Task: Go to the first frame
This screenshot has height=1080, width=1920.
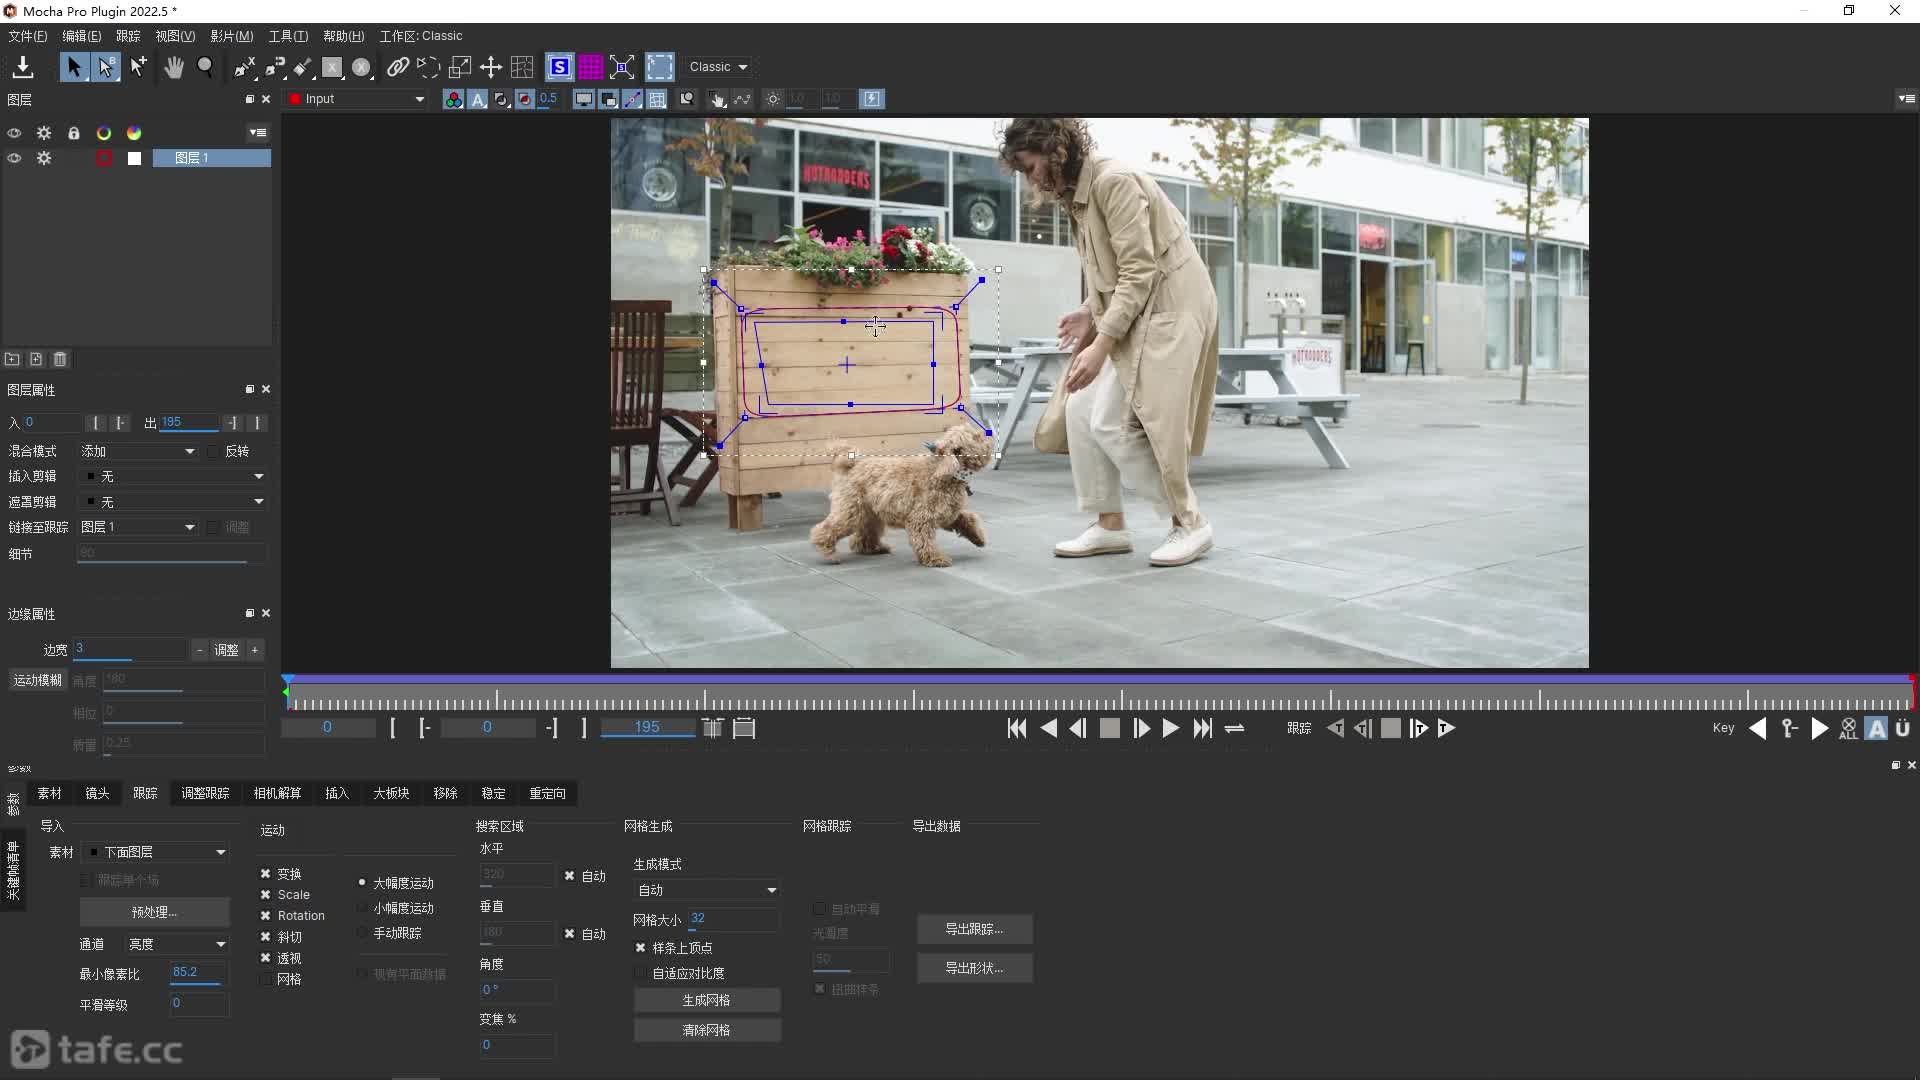Action: pyautogui.click(x=1017, y=728)
